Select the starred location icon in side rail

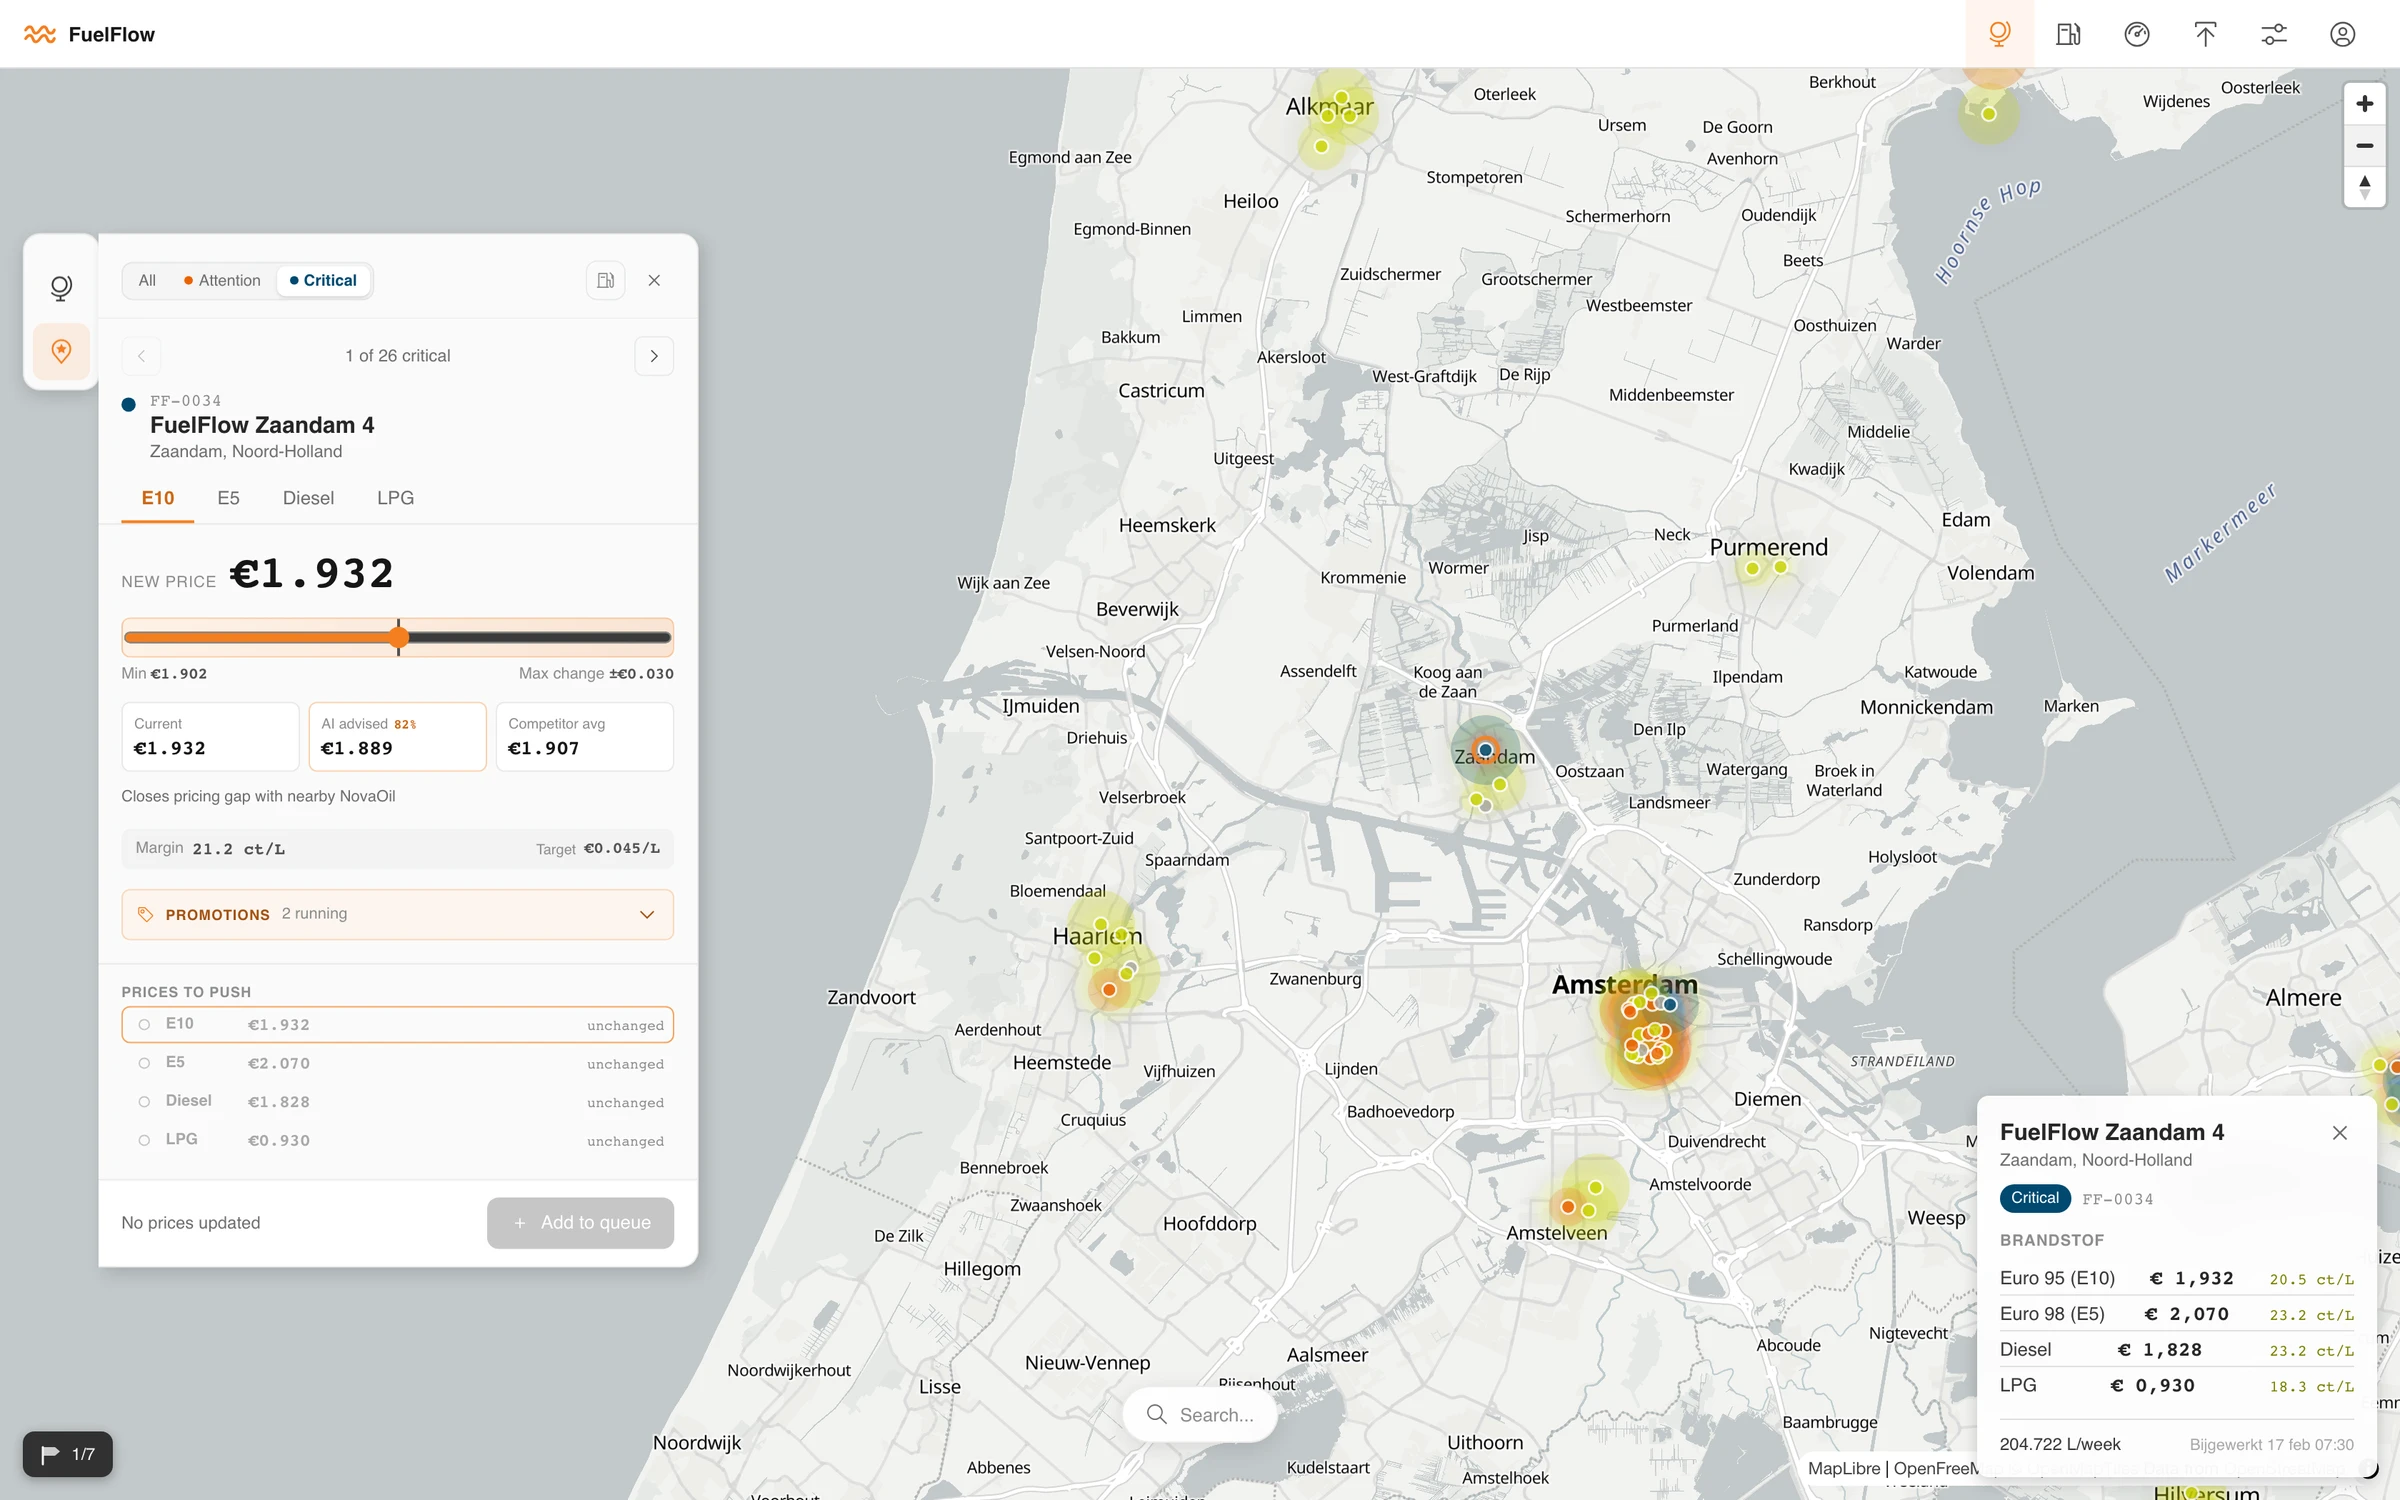(61, 351)
